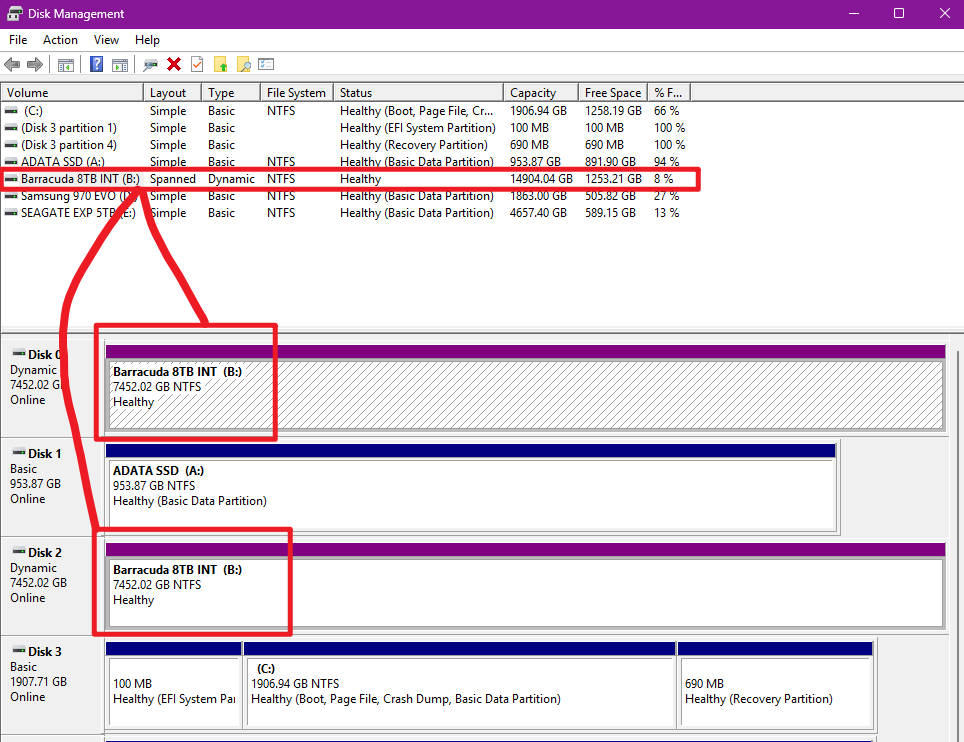
Task: Click the Disk 2 Dynamic 7452.02 GB label
Action: click(x=52, y=586)
